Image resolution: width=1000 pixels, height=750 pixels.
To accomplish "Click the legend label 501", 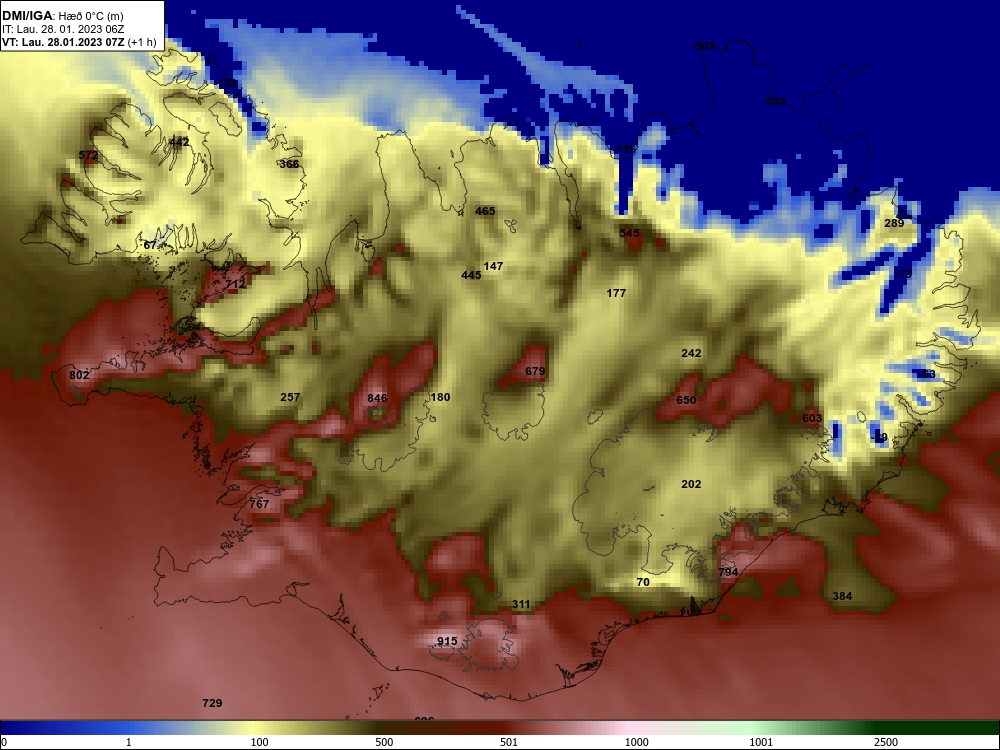I will tap(509, 742).
